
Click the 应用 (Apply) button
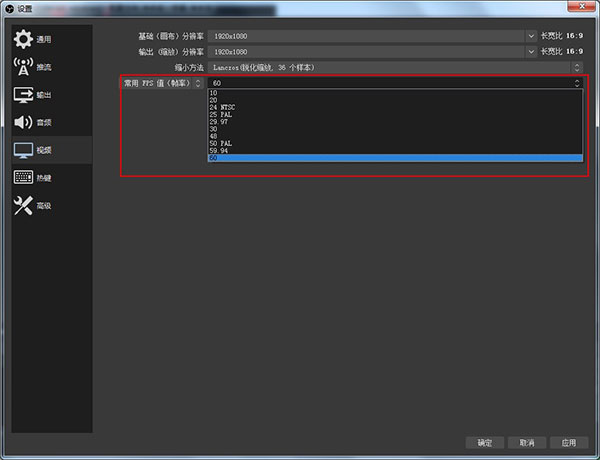(x=569, y=443)
